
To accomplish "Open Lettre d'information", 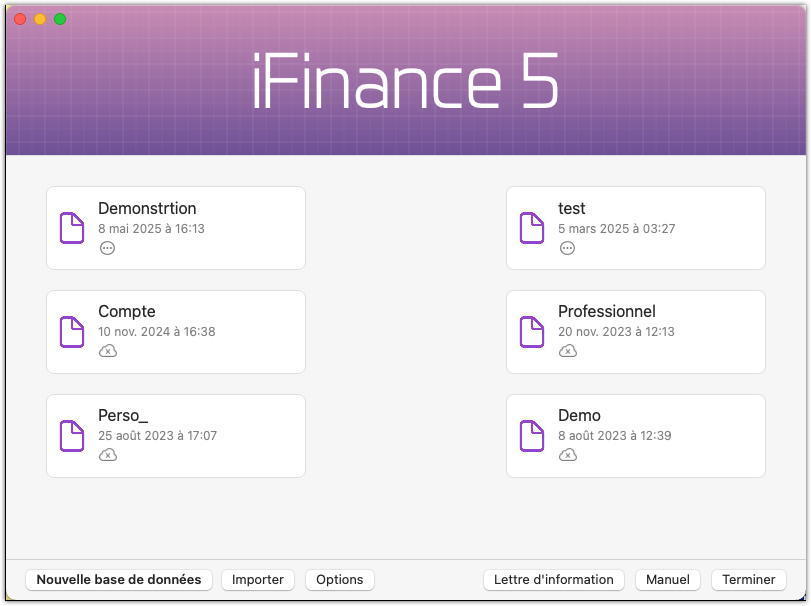I will coord(553,580).
